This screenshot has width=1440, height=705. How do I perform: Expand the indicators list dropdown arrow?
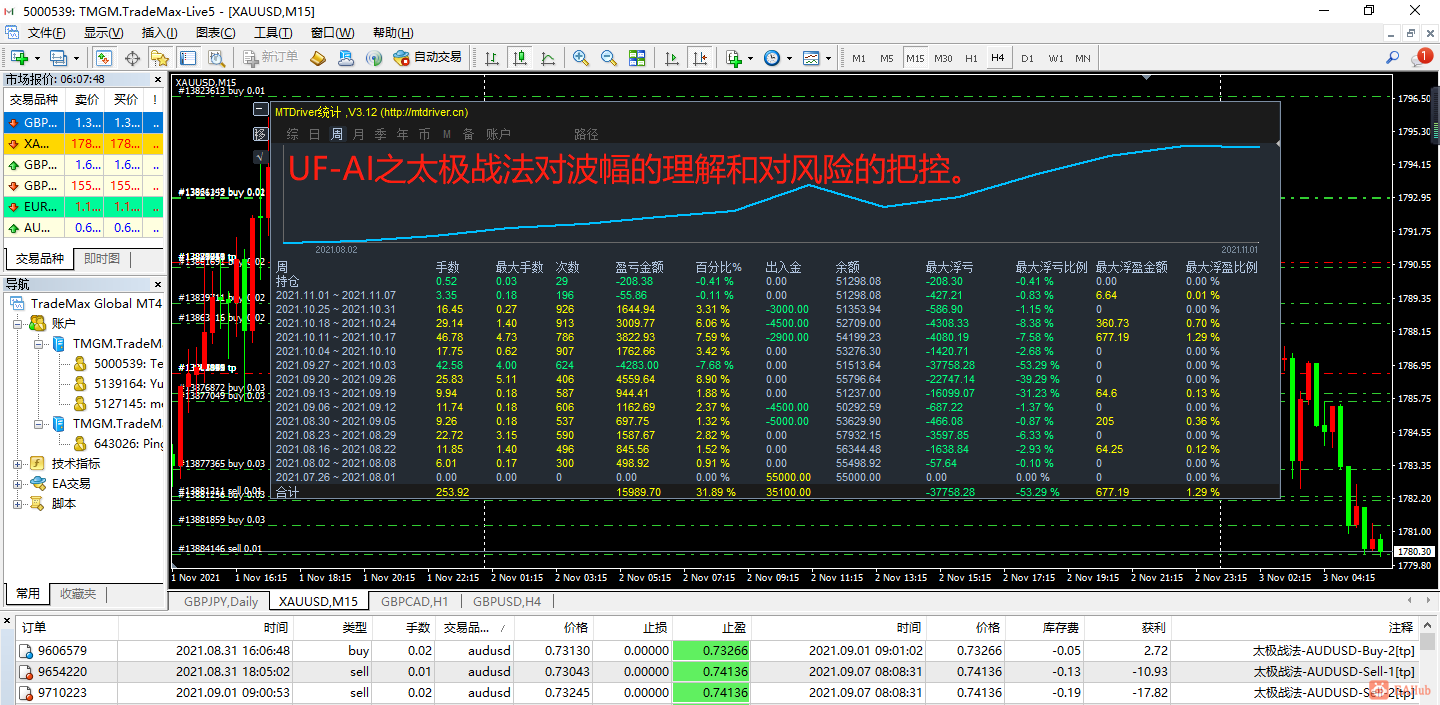click(751, 58)
